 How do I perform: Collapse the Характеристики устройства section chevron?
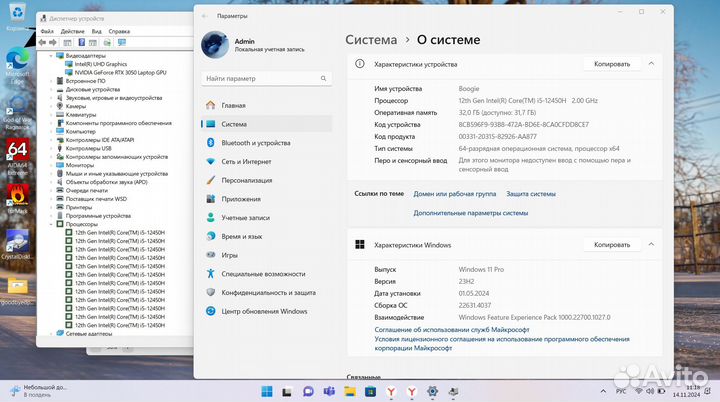651,63
